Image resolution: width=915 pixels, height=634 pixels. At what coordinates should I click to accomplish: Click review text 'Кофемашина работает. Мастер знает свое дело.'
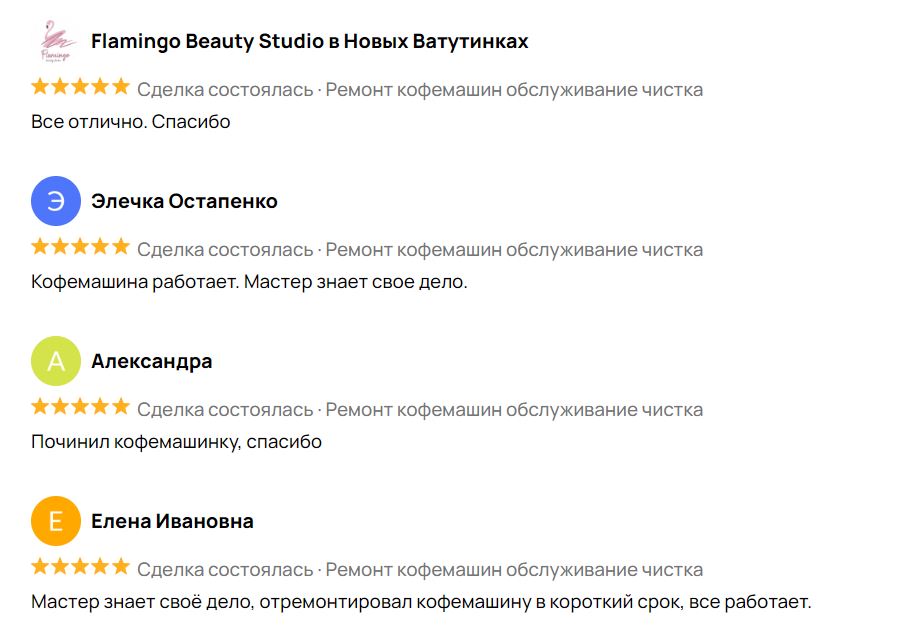pos(249,282)
